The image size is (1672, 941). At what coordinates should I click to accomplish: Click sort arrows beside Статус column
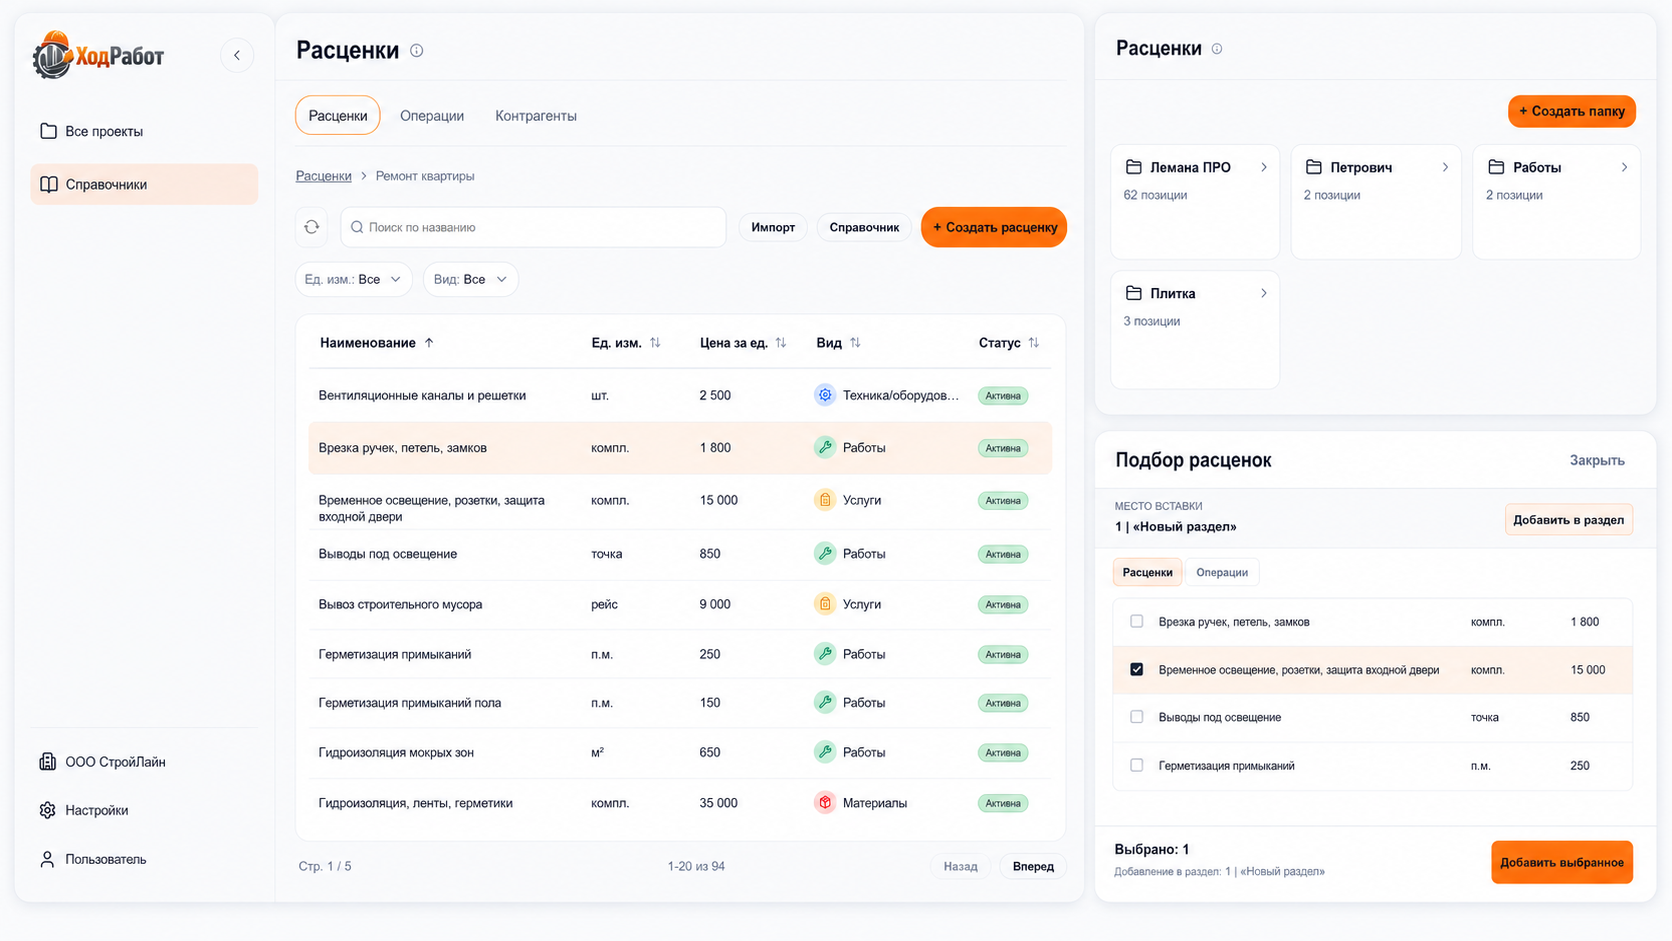coord(1034,343)
